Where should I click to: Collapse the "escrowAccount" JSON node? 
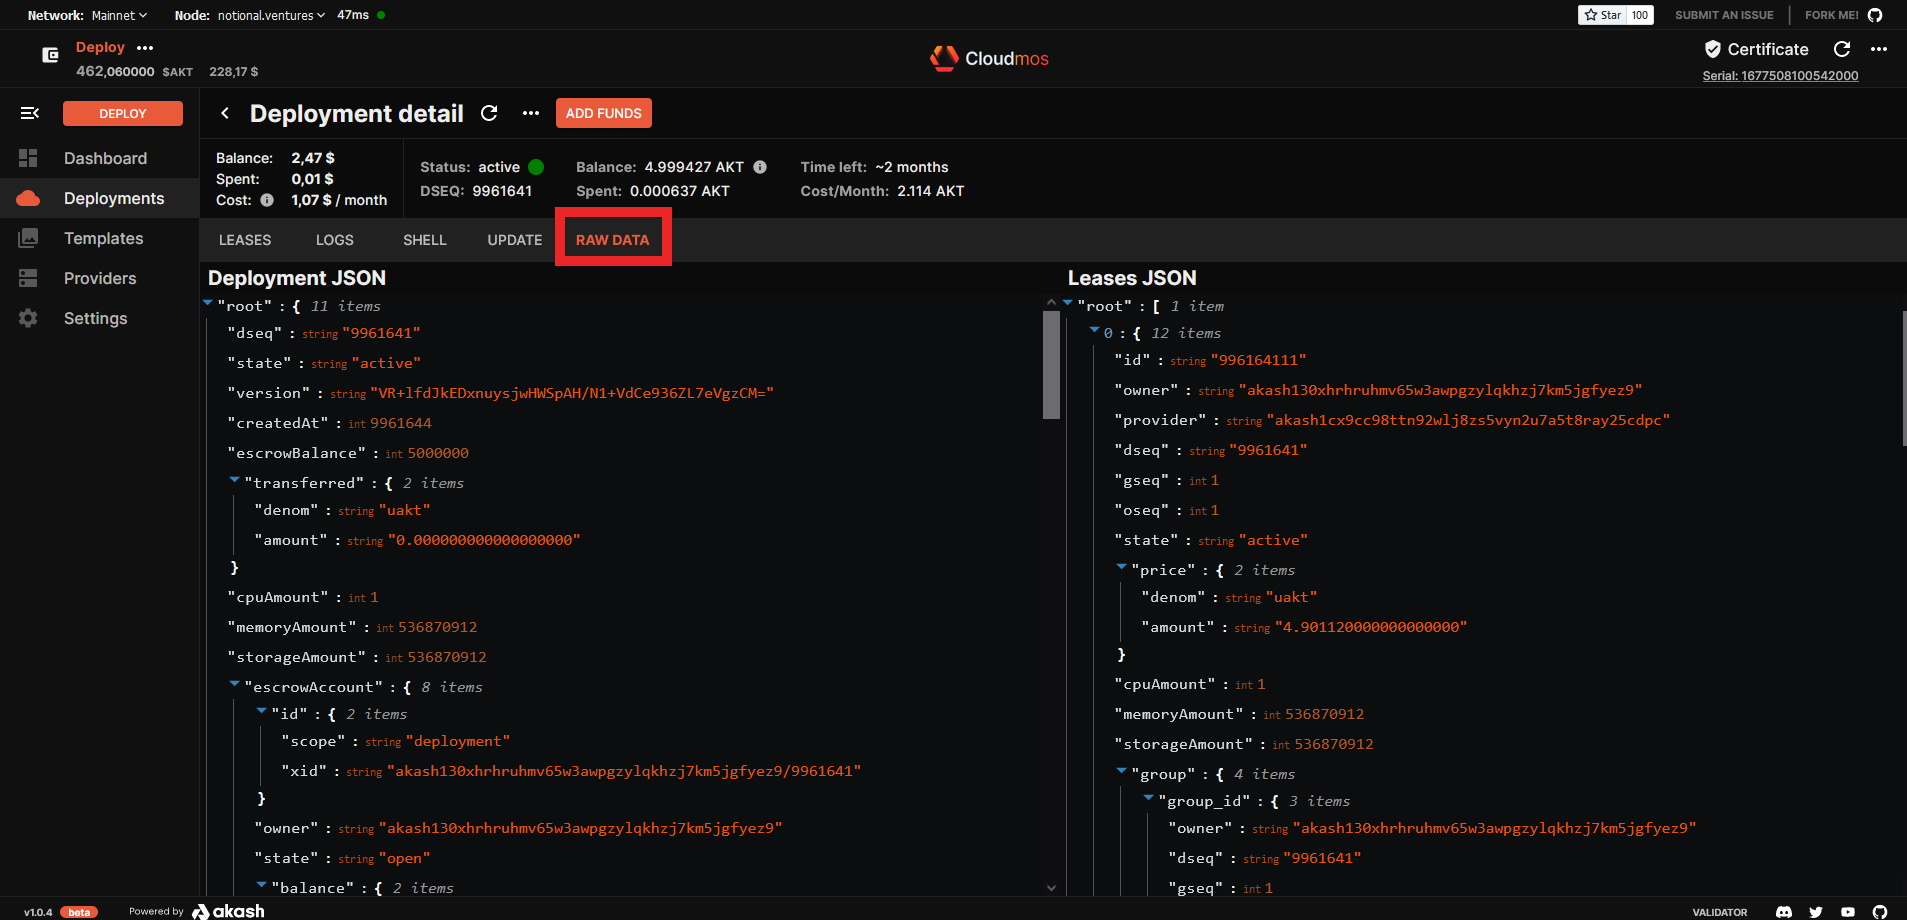[235, 685]
